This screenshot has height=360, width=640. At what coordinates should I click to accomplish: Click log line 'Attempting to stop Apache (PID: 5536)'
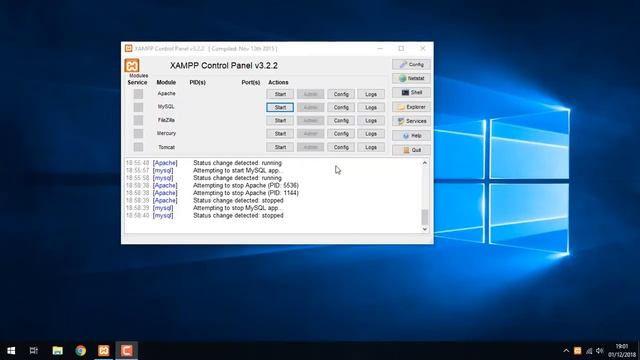tap(246, 185)
